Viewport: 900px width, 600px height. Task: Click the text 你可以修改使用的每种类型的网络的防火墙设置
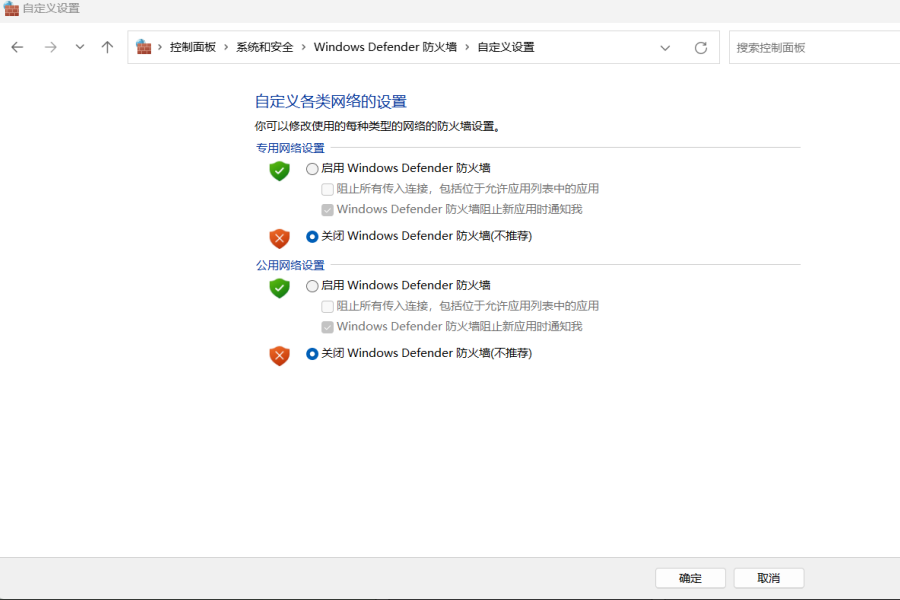click(377, 126)
